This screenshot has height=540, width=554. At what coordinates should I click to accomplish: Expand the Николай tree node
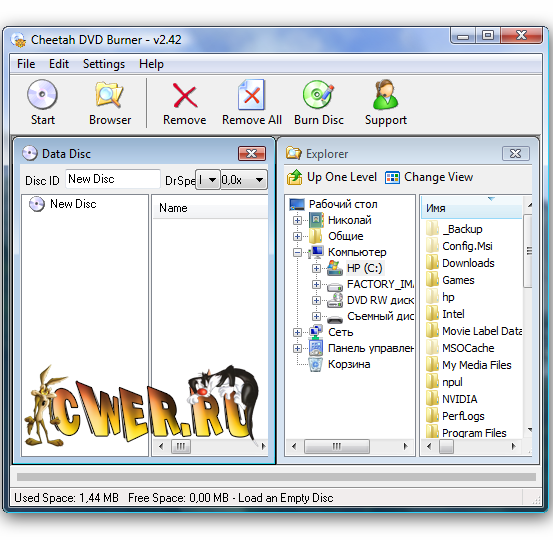tap(297, 220)
